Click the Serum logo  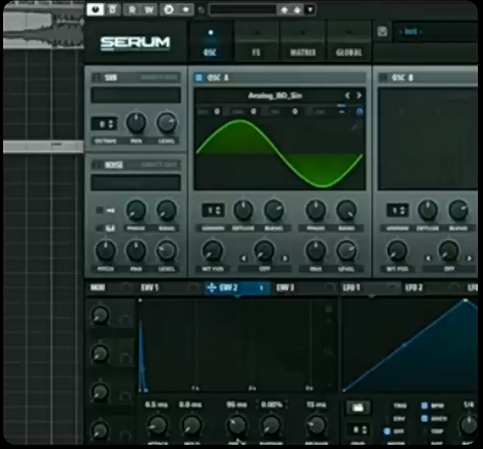pos(135,43)
